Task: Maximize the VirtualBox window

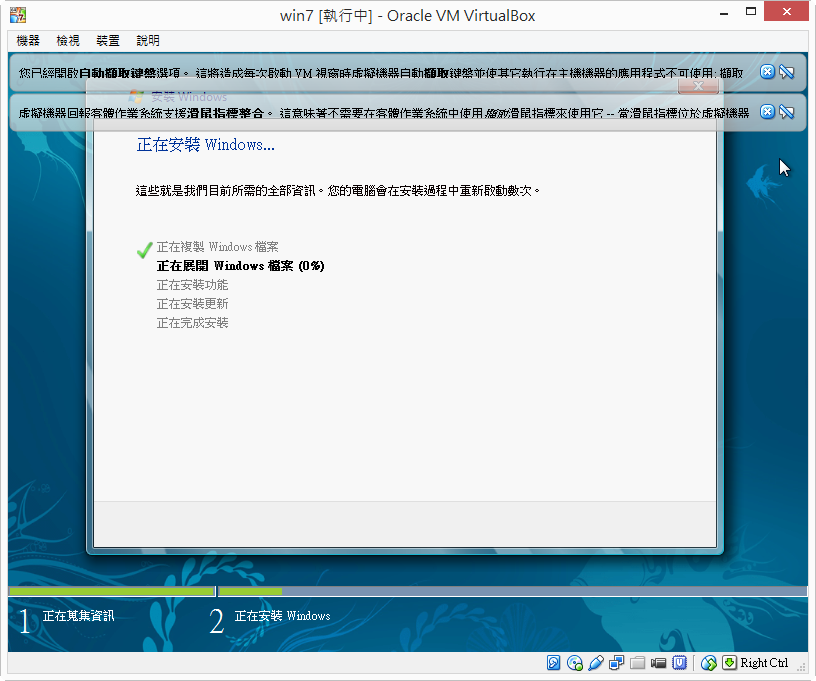Action: (750, 11)
